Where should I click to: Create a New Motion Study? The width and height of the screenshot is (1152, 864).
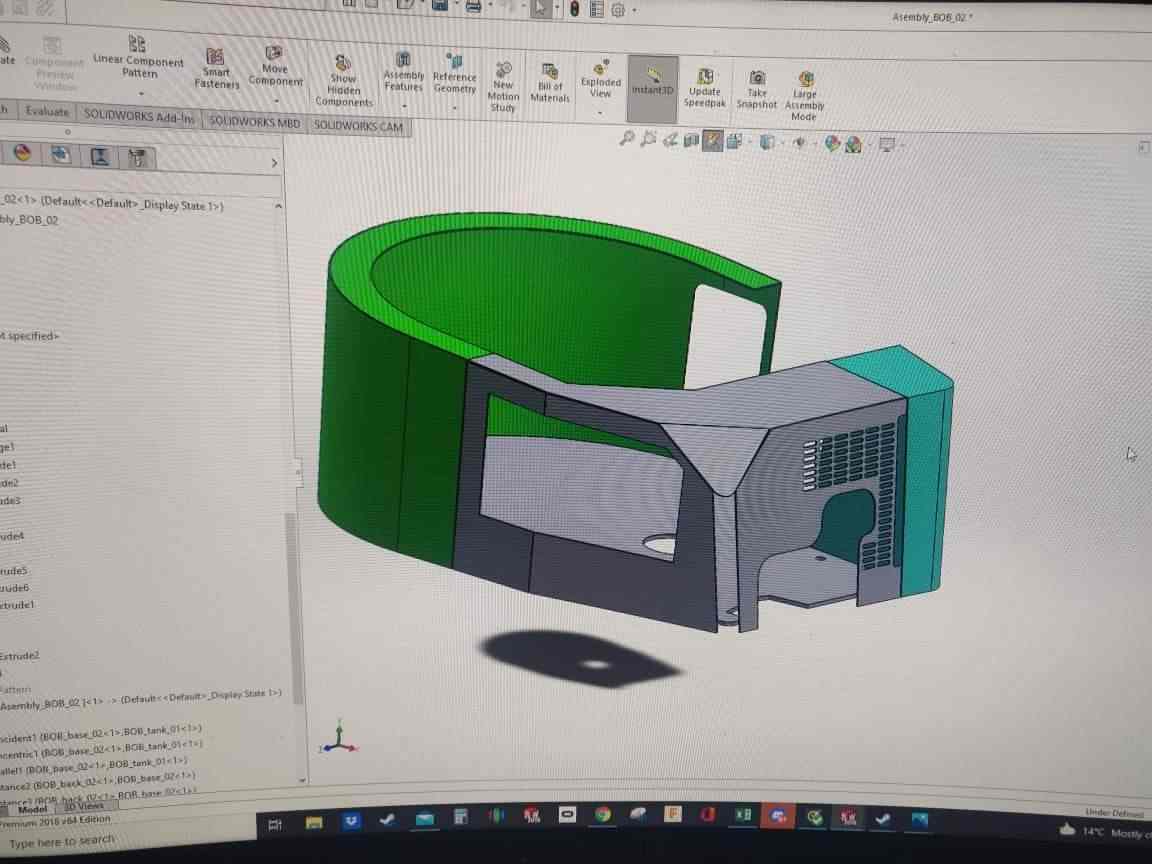(503, 85)
